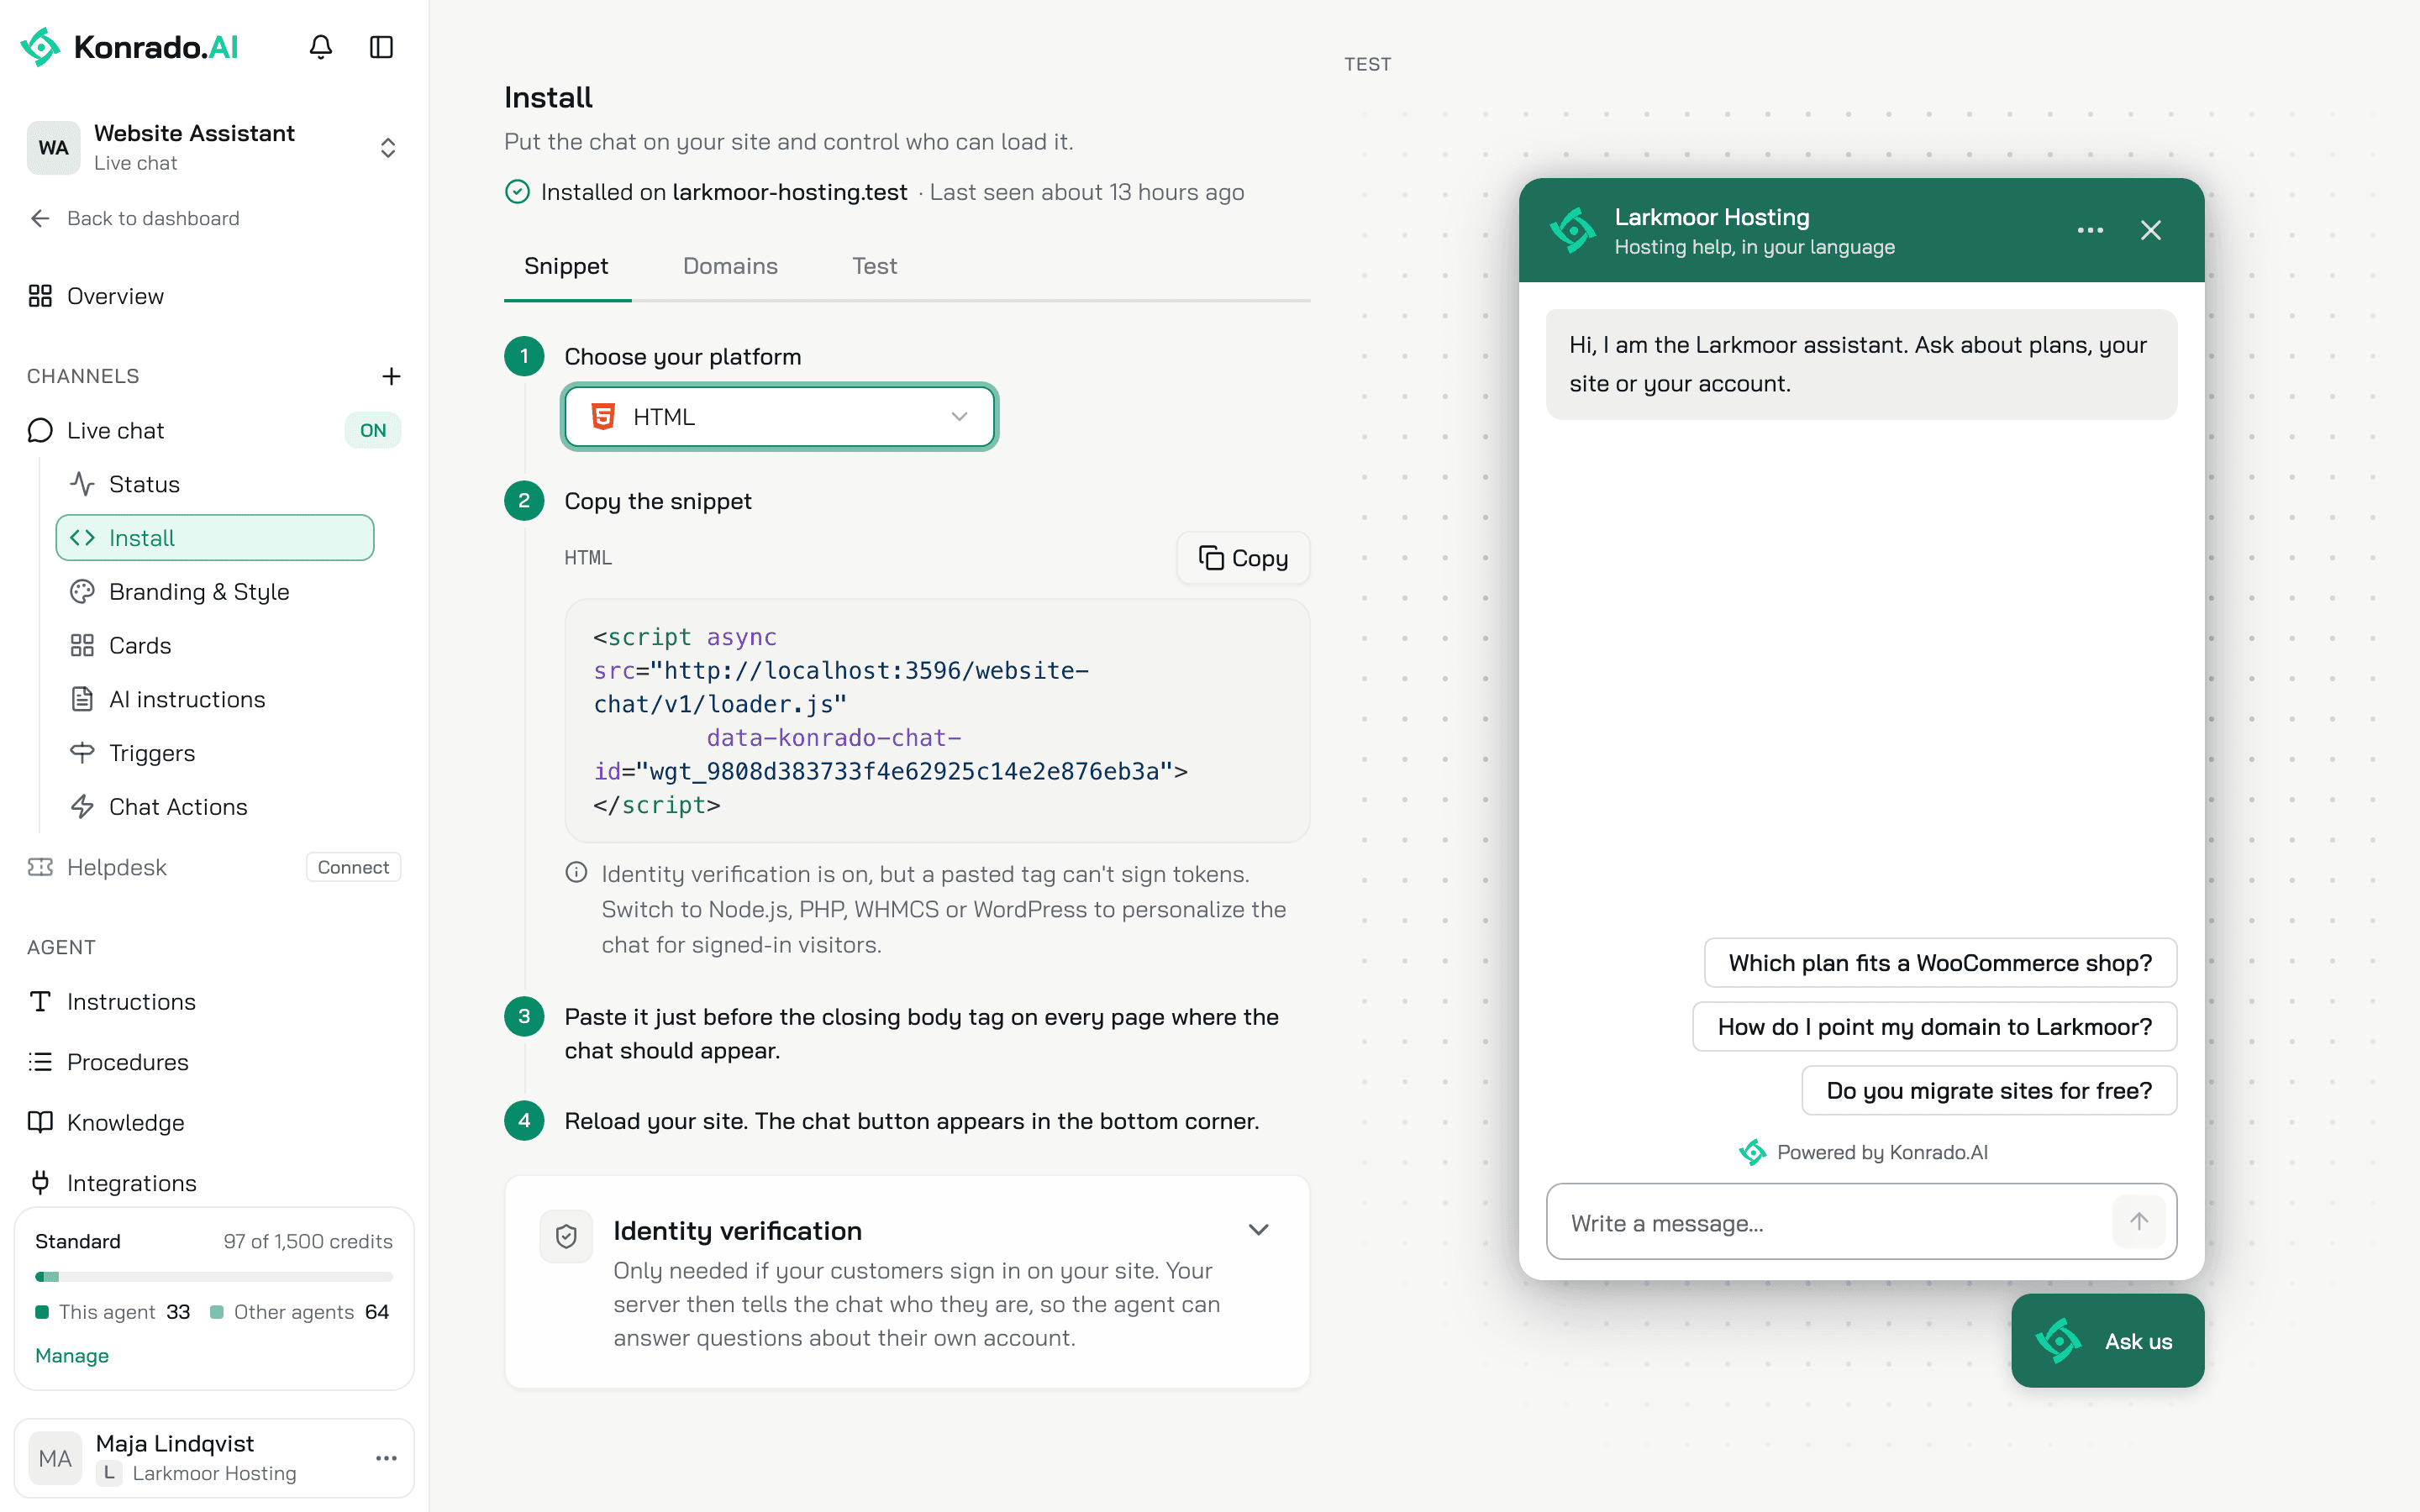Screen dimensions: 2420x1512
Task: Choose 'Do you migrate sites for free?'
Action: (1989, 1091)
